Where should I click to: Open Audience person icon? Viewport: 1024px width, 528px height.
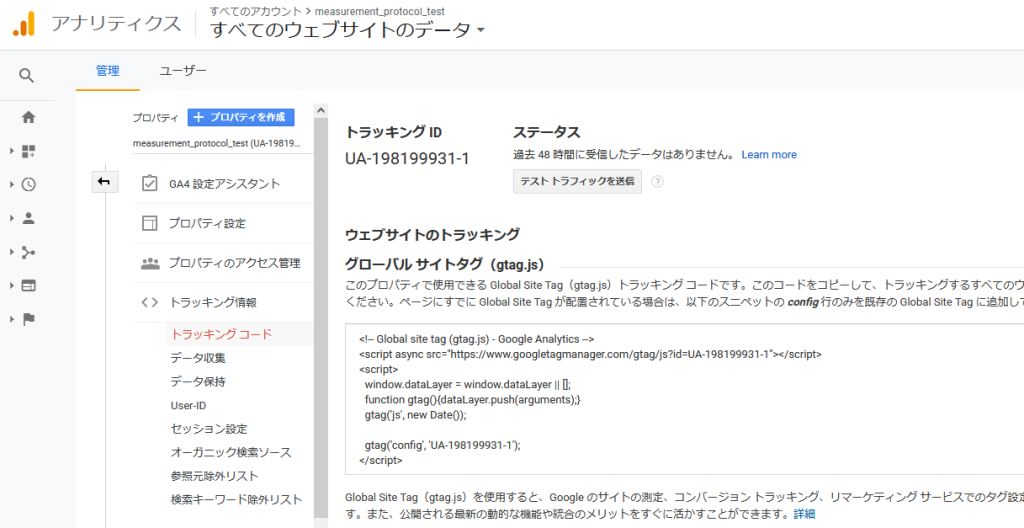[x=28, y=218]
